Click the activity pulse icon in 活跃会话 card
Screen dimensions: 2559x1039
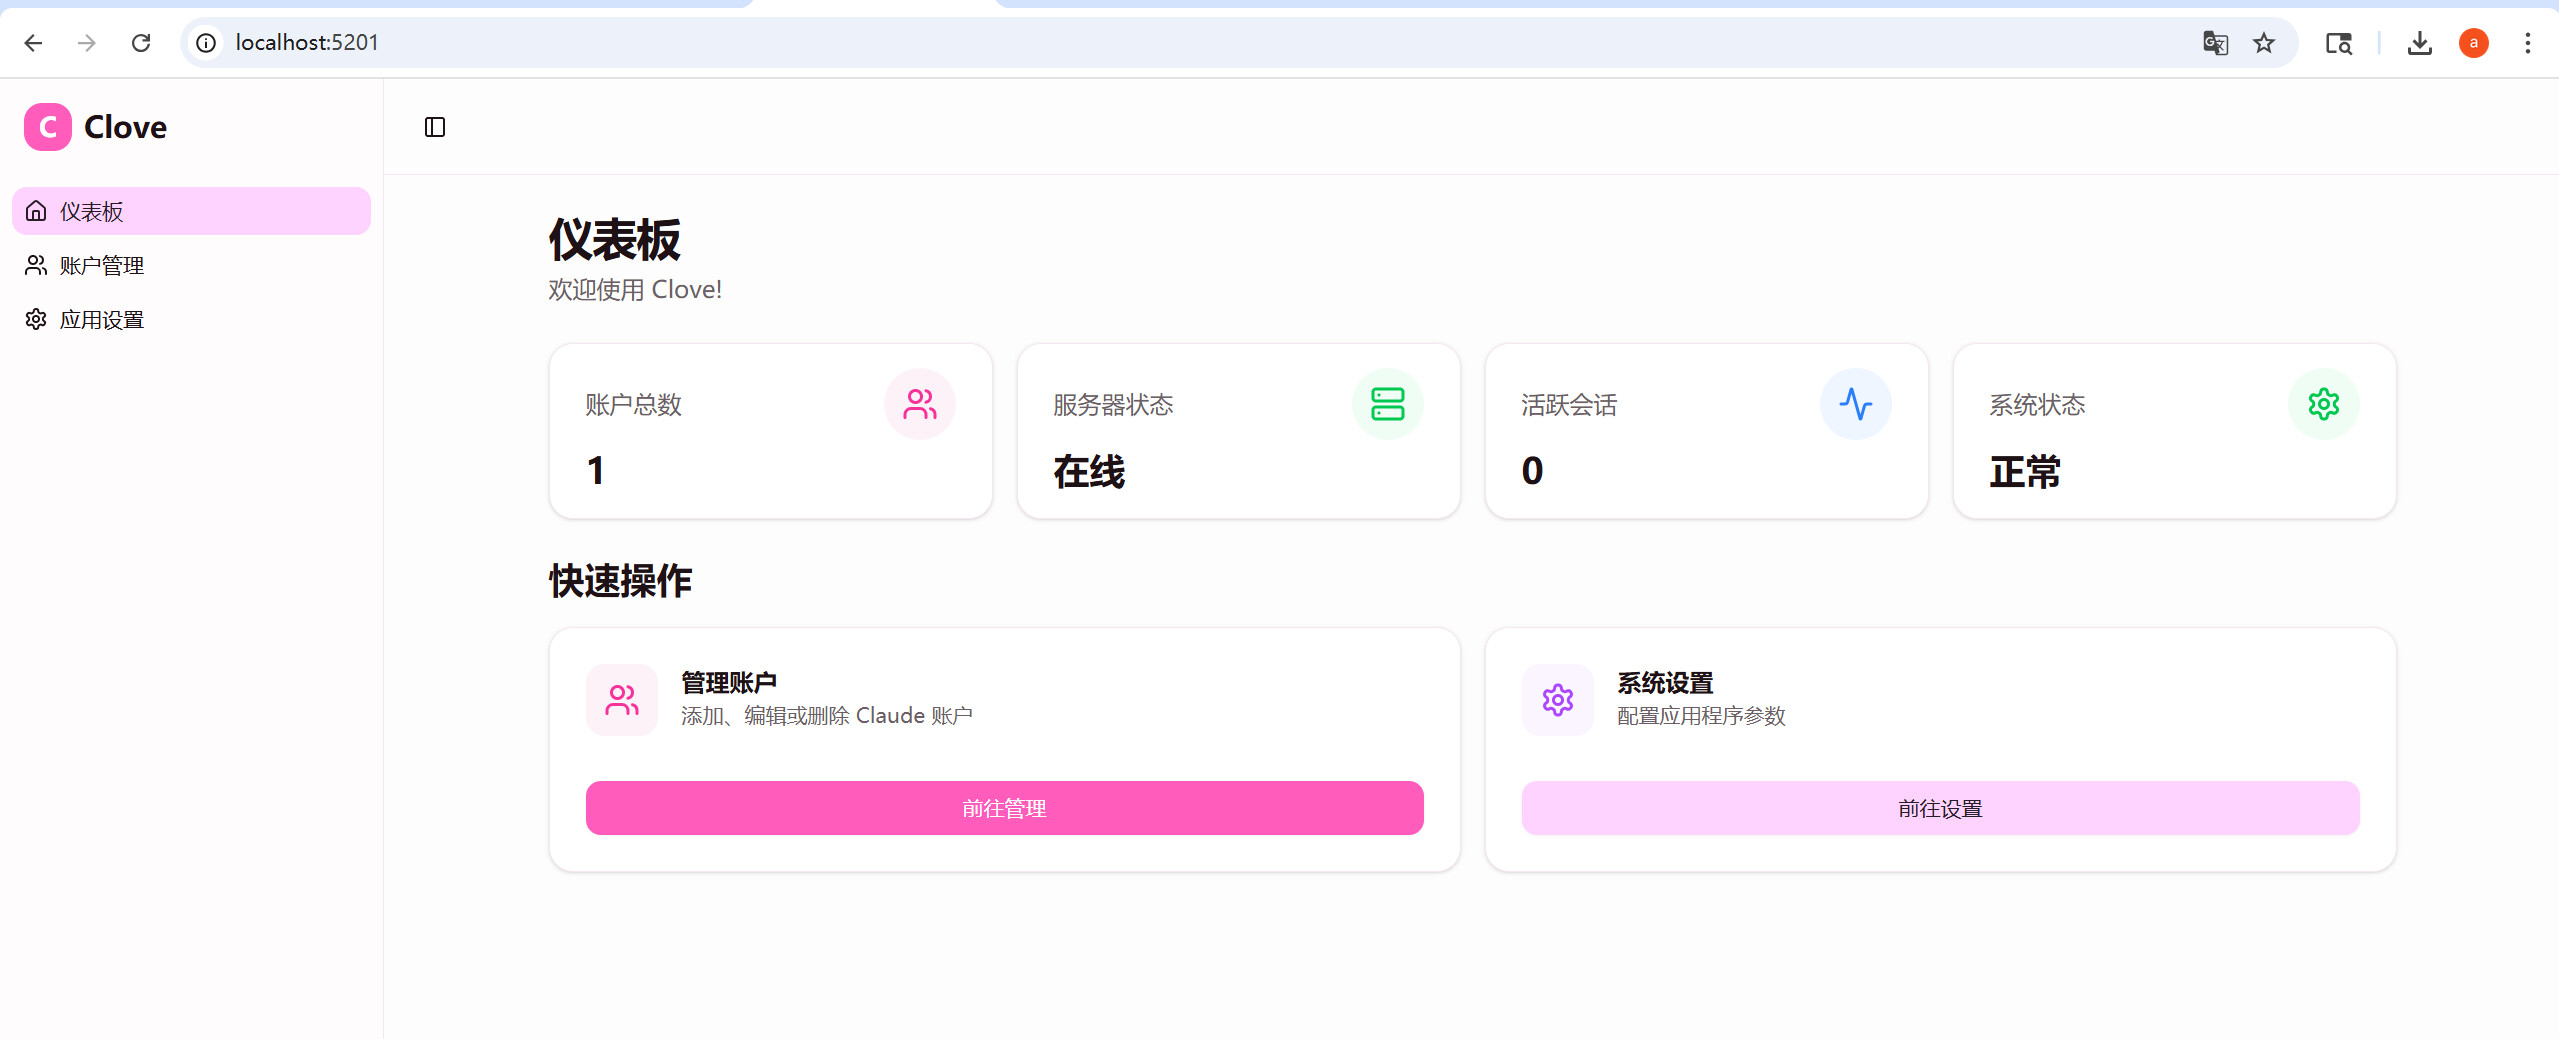(1855, 404)
